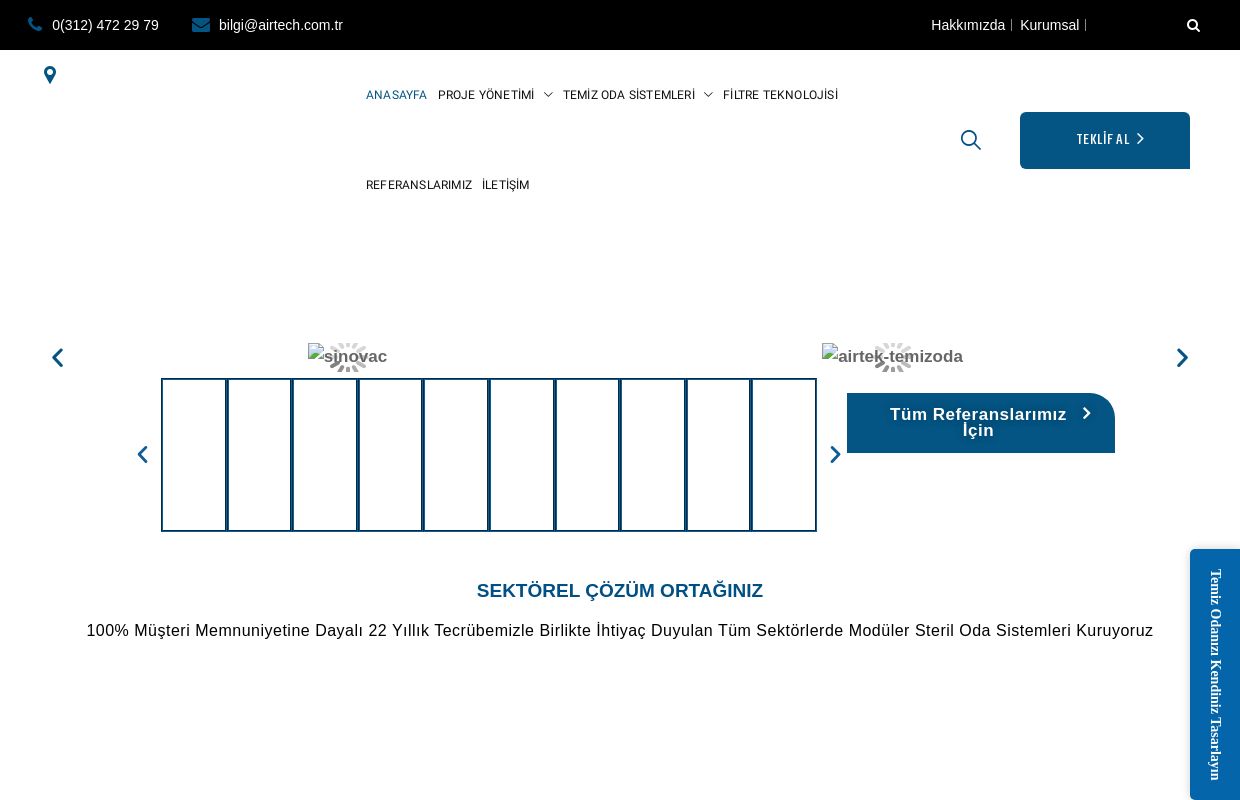Screen dimensions: 1240x800
Task: Click the phone icon in top bar
Action: 35,25
